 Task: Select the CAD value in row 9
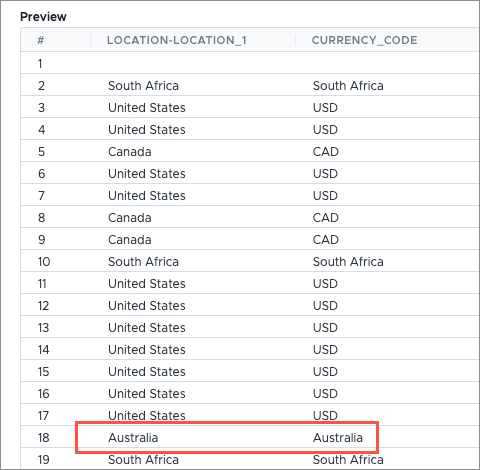tap(326, 240)
